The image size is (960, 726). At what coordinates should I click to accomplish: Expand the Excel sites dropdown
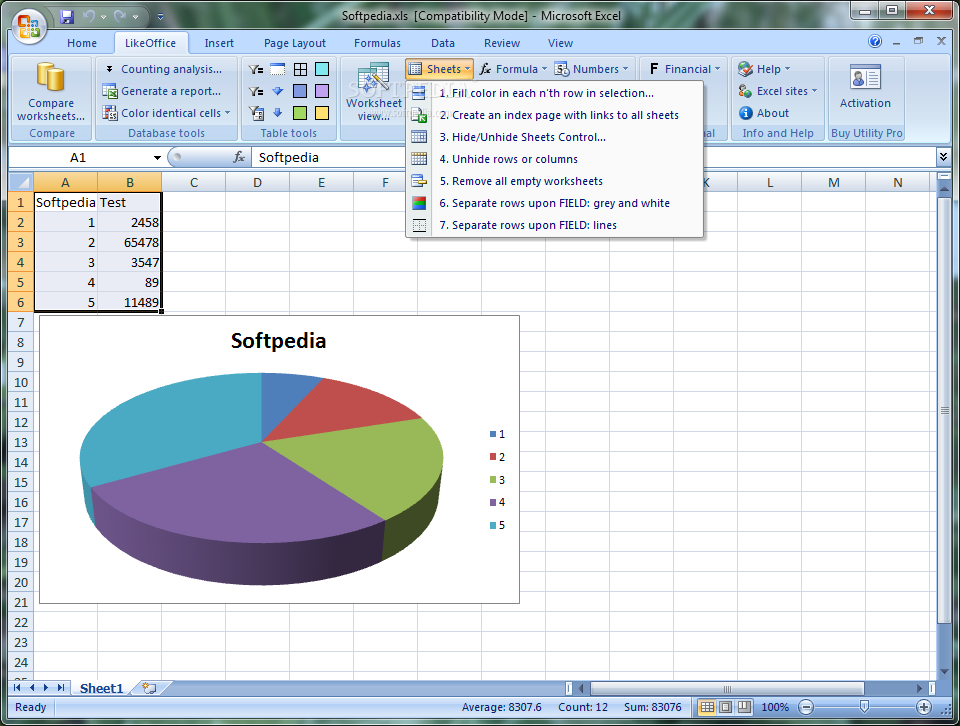778,91
